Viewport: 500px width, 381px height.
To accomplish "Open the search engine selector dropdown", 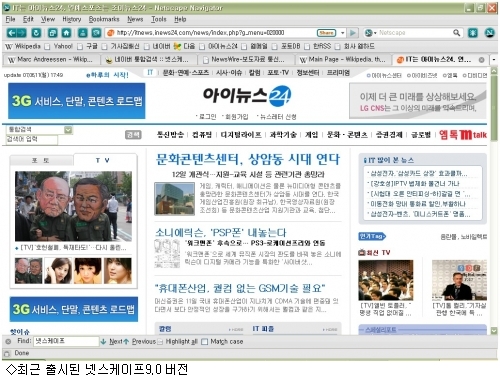I will point(370,33).
